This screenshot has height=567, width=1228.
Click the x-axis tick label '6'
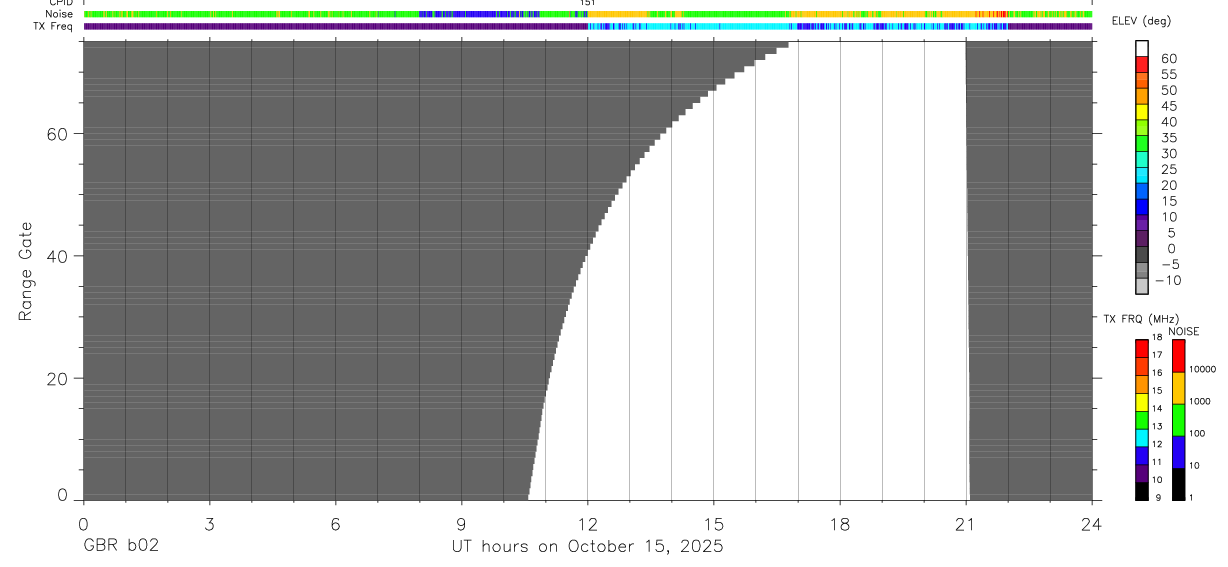tap(335, 523)
